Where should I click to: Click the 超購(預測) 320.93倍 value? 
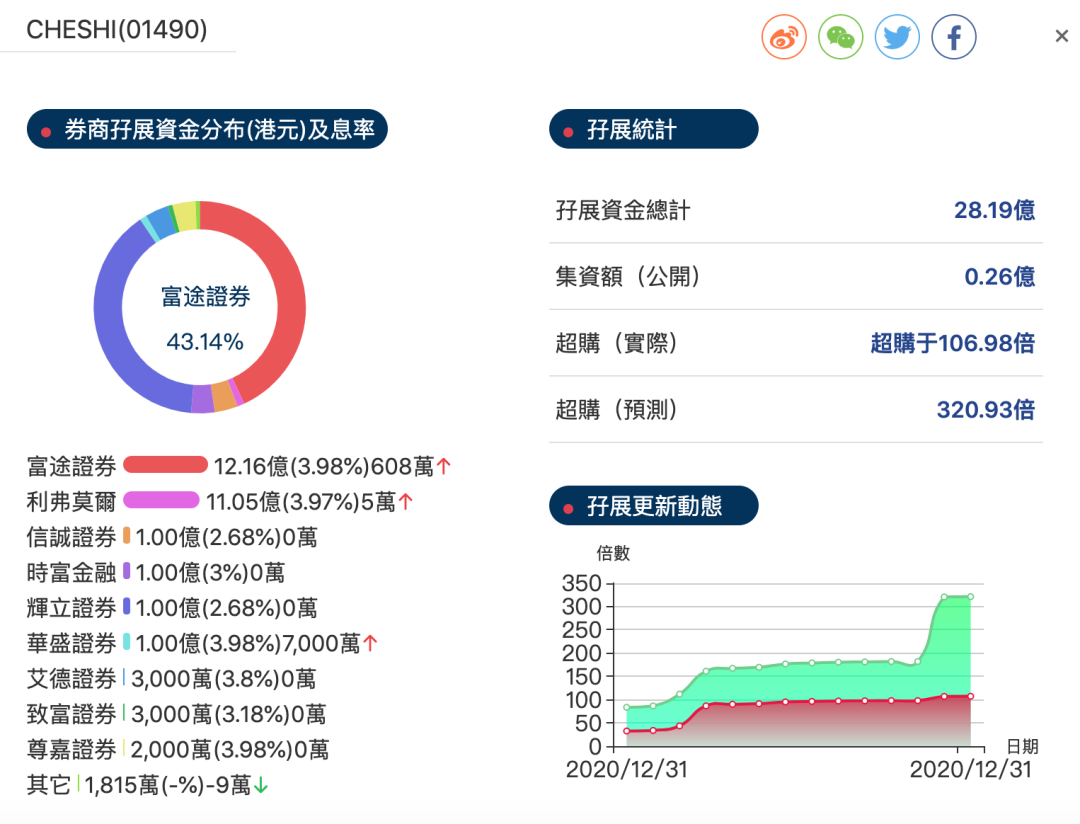(985, 410)
